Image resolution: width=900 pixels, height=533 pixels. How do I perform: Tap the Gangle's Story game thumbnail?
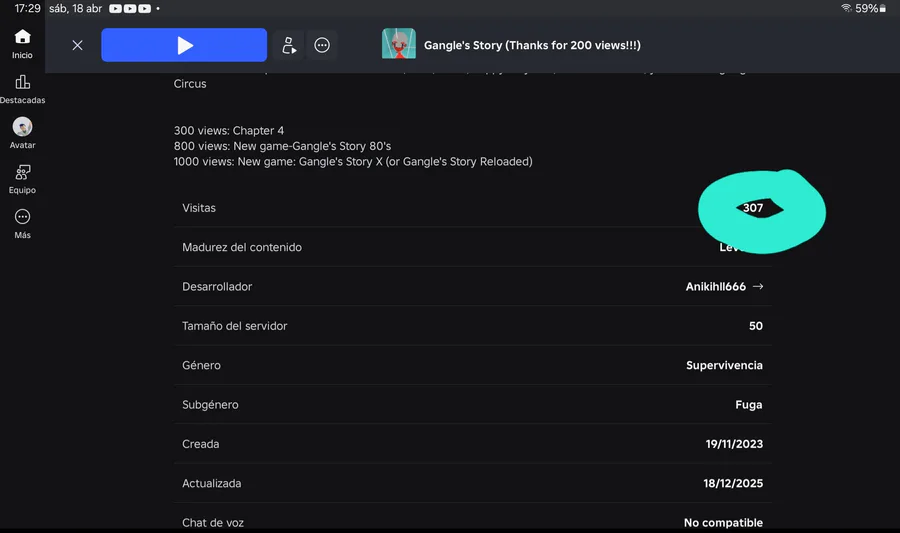pos(399,44)
